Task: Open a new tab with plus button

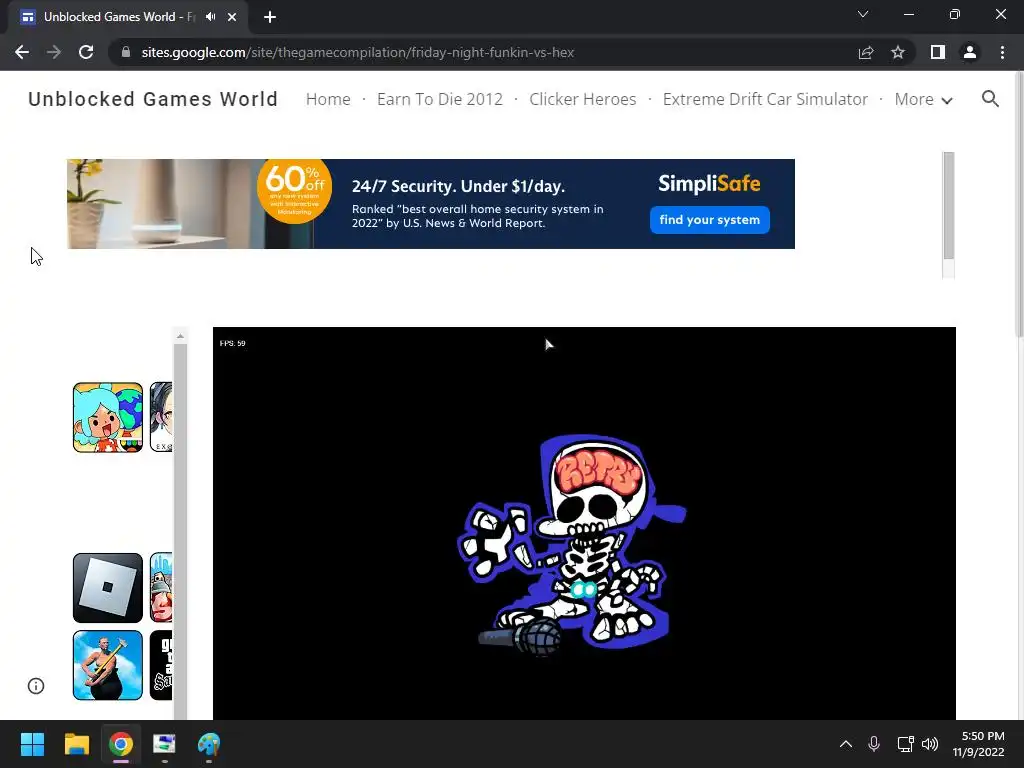Action: pyautogui.click(x=270, y=17)
